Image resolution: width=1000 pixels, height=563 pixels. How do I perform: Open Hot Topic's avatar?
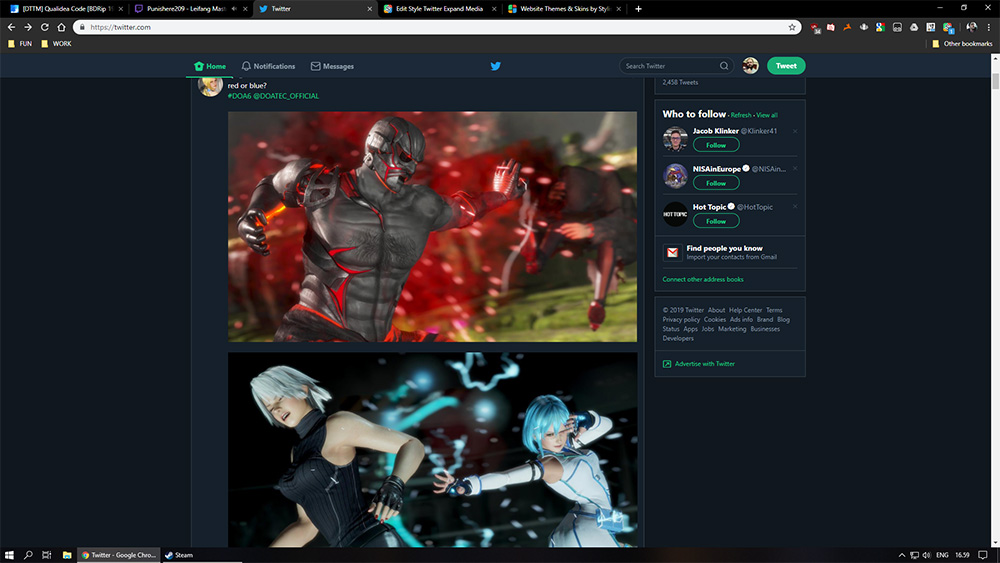(675, 214)
